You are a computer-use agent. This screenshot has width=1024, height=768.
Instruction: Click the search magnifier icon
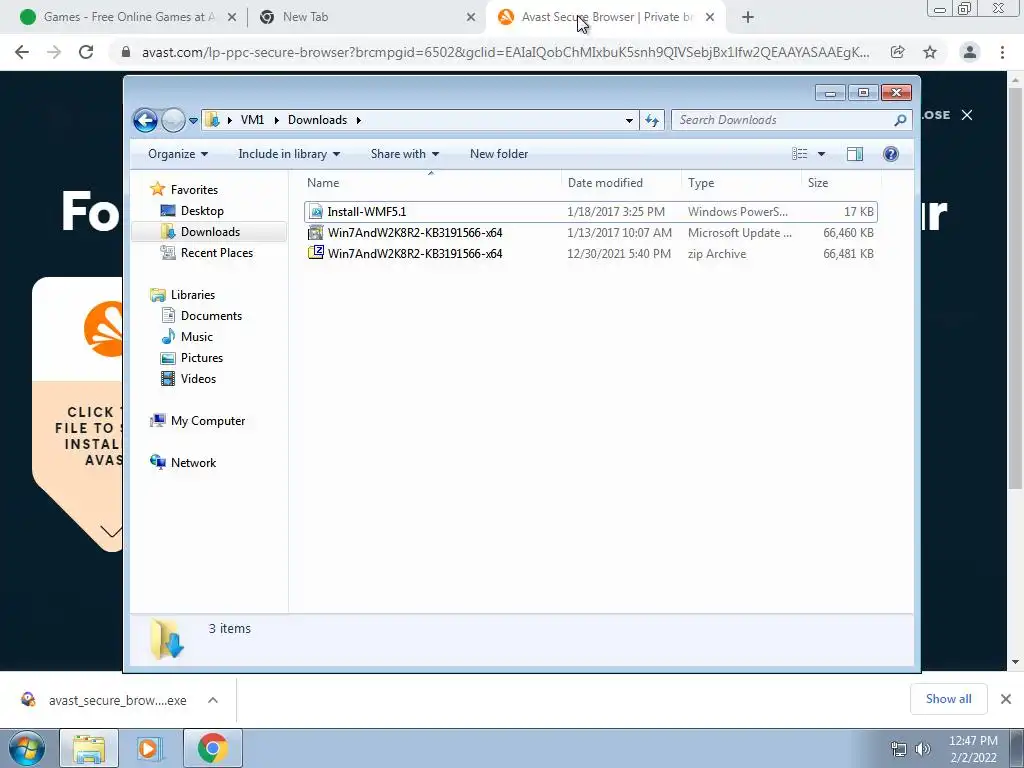(900, 120)
